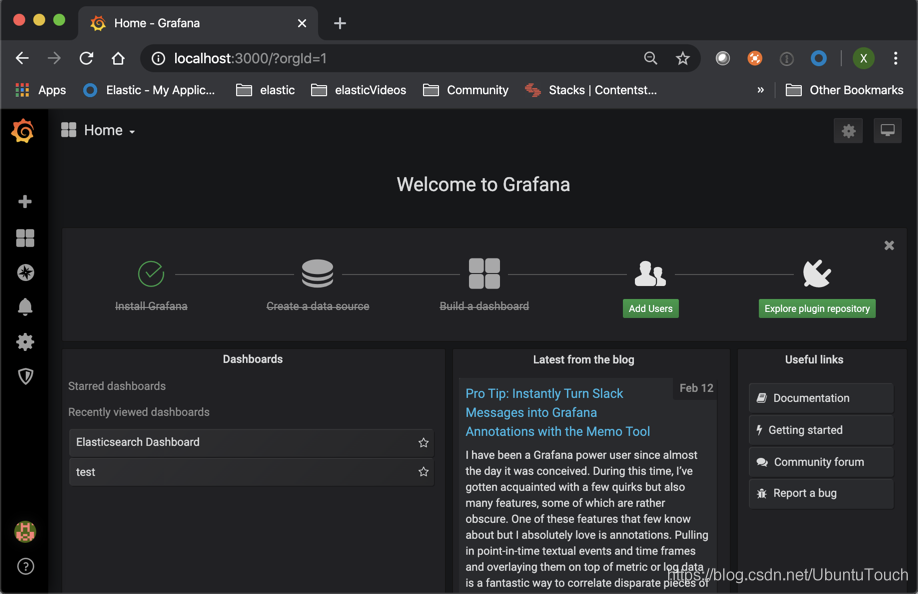Click the Explore plugin repository button

point(817,308)
